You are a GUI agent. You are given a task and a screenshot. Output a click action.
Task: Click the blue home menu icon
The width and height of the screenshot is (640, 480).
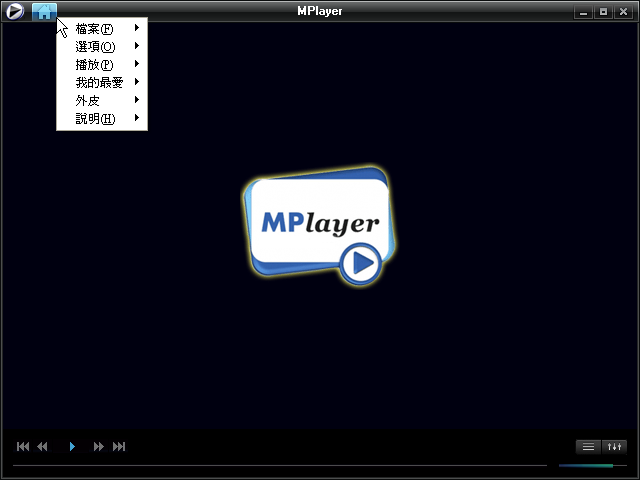[x=44, y=12]
